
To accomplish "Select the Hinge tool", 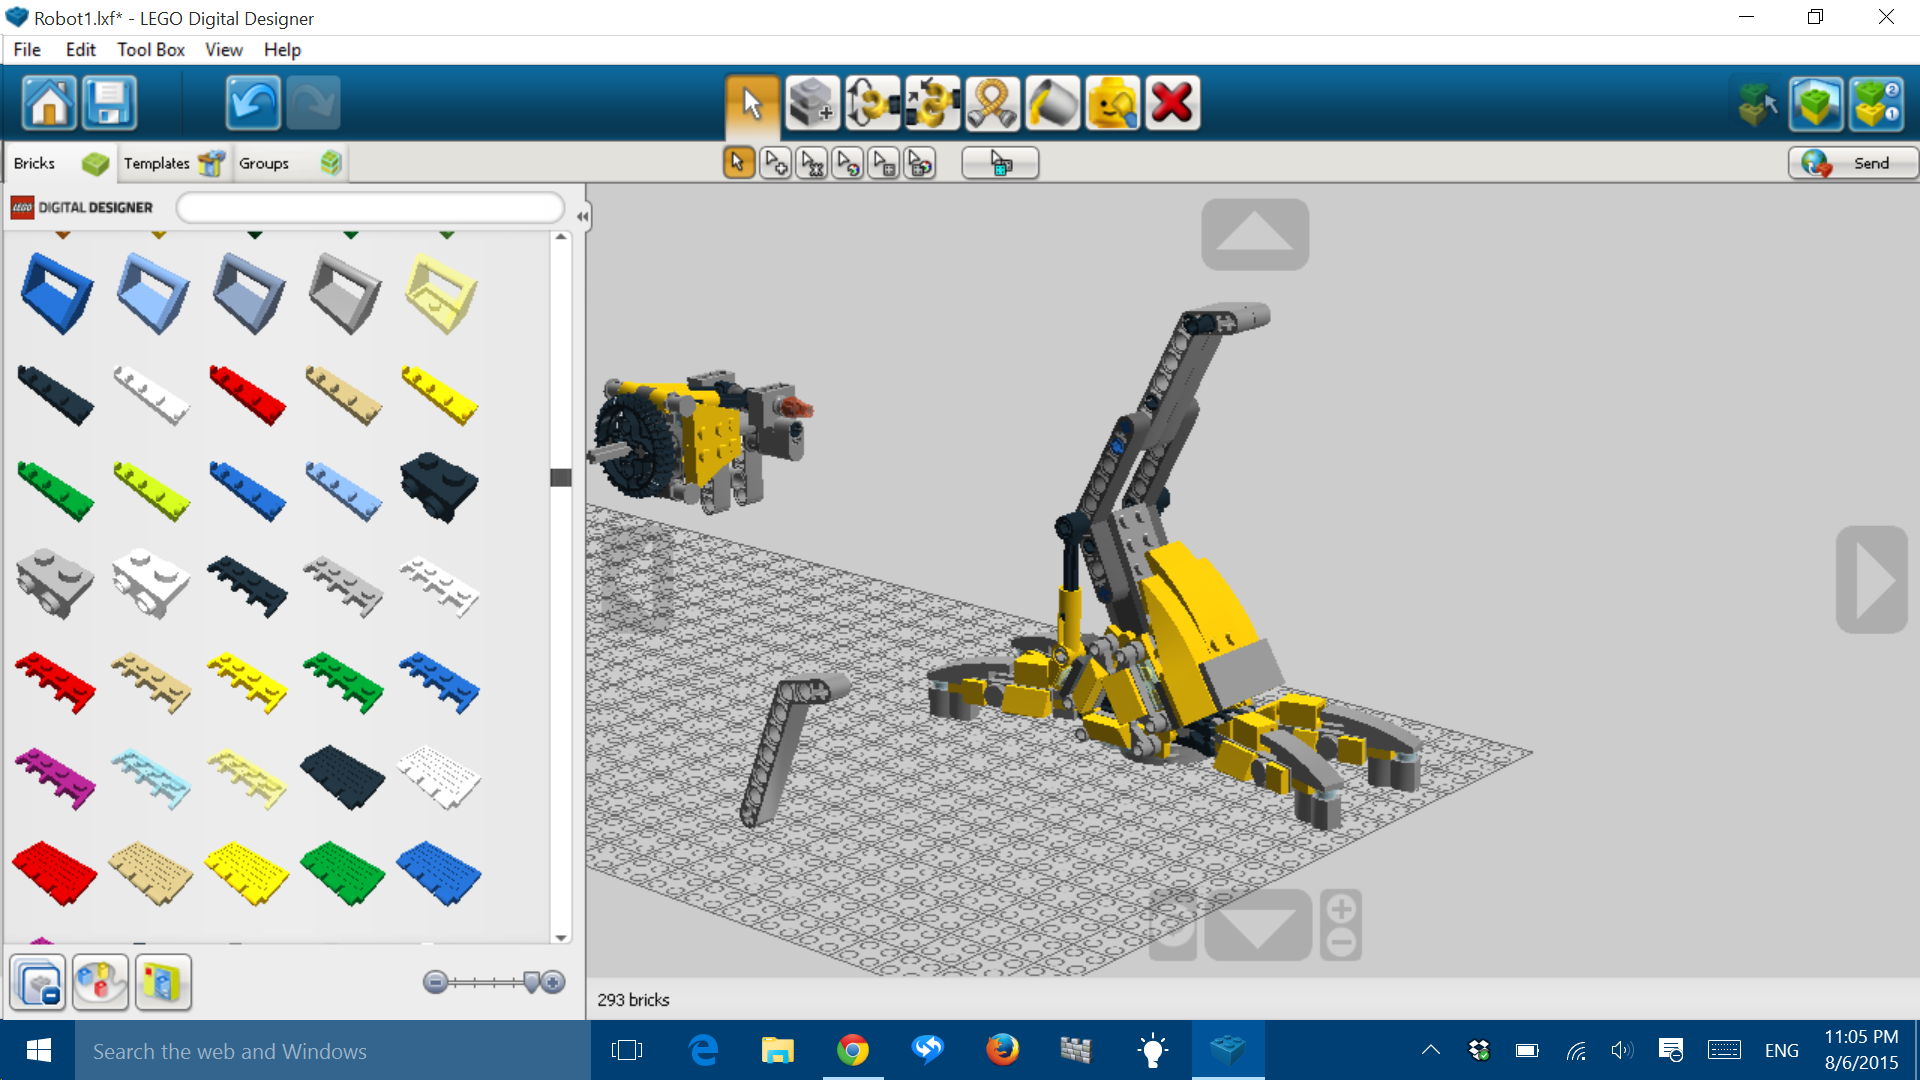I will click(872, 102).
